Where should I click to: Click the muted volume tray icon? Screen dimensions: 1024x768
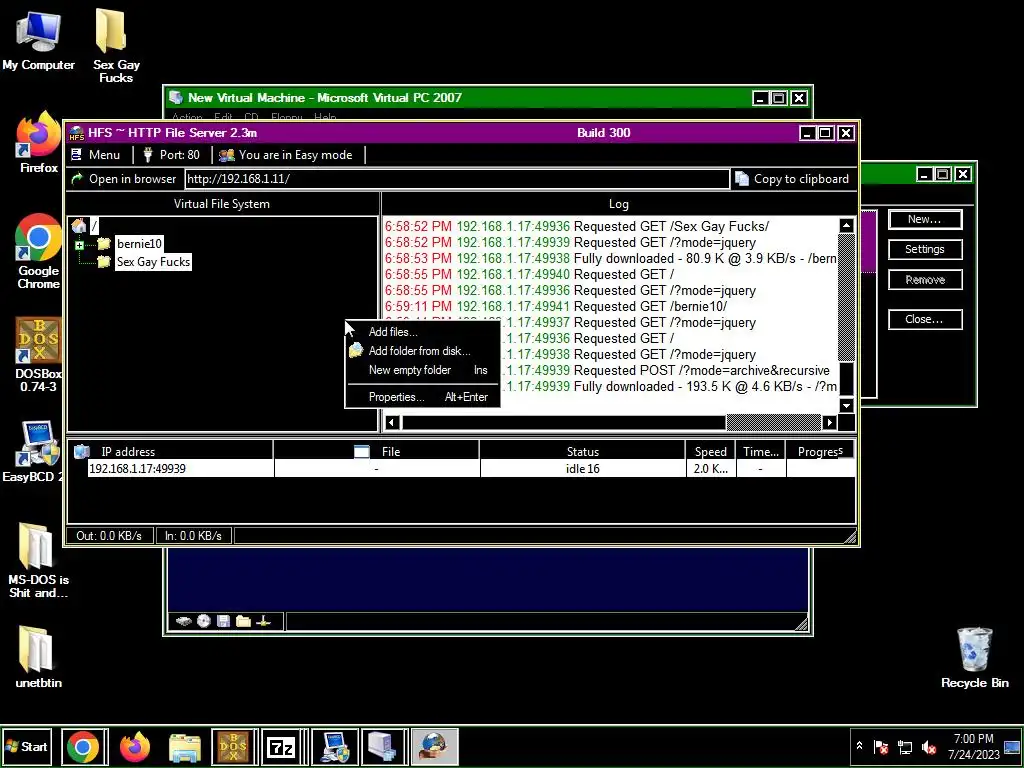928,747
